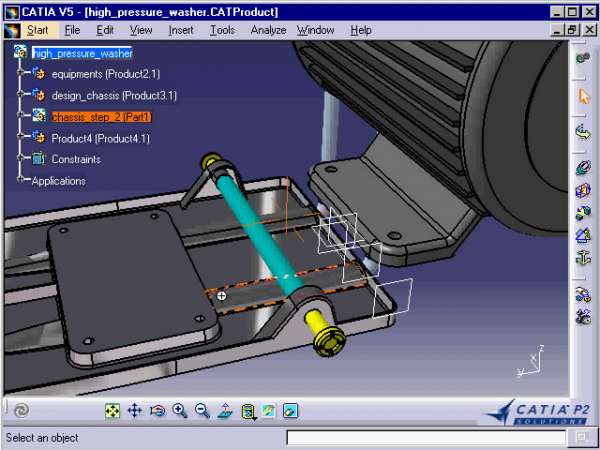Image resolution: width=600 pixels, height=450 pixels.
Task: Click the Snap tool icon below Manipulation
Action: click(583, 317)
